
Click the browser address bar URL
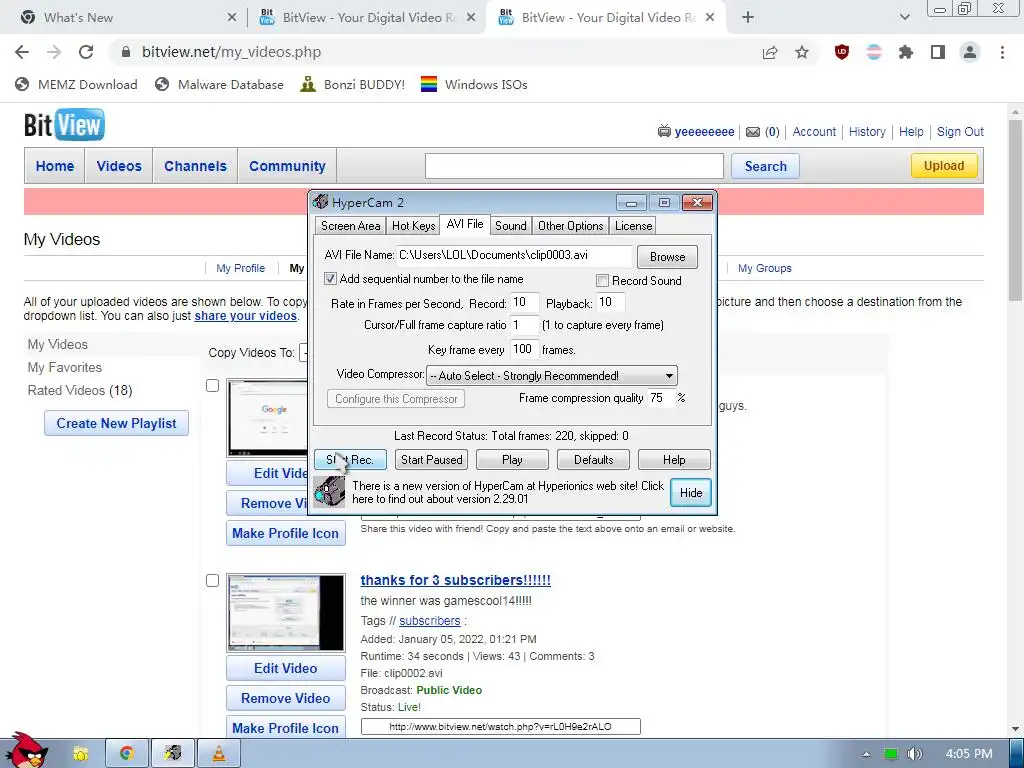pos(231,52)
